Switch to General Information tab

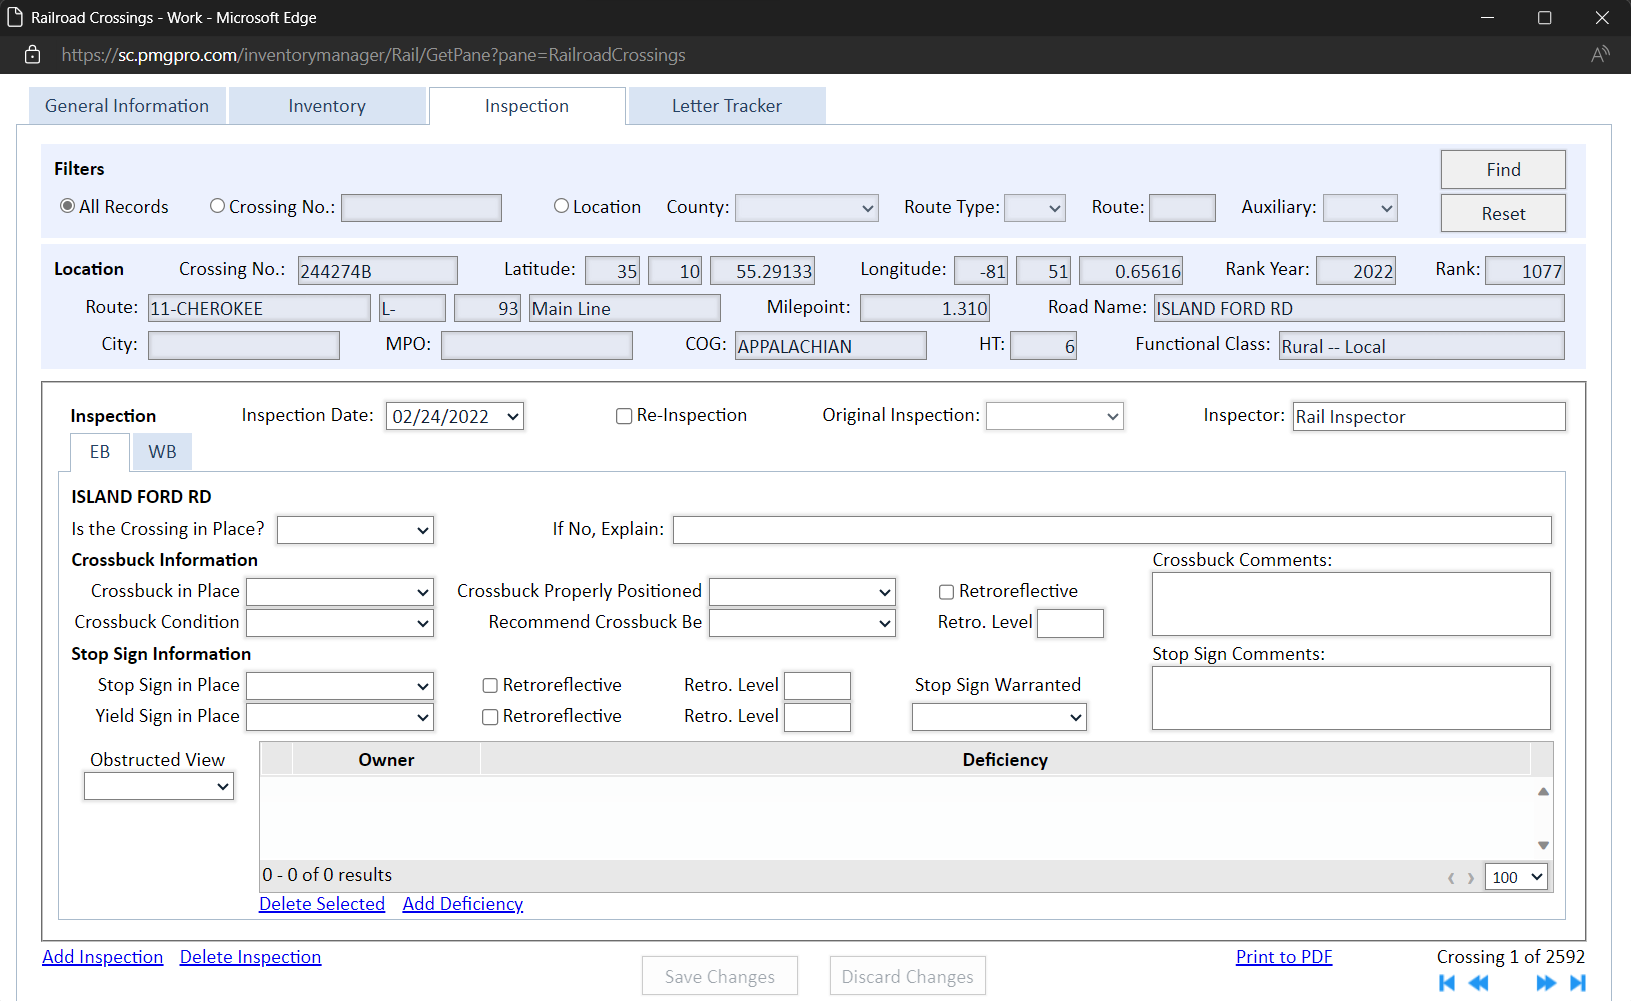click(x=127, y=106)
